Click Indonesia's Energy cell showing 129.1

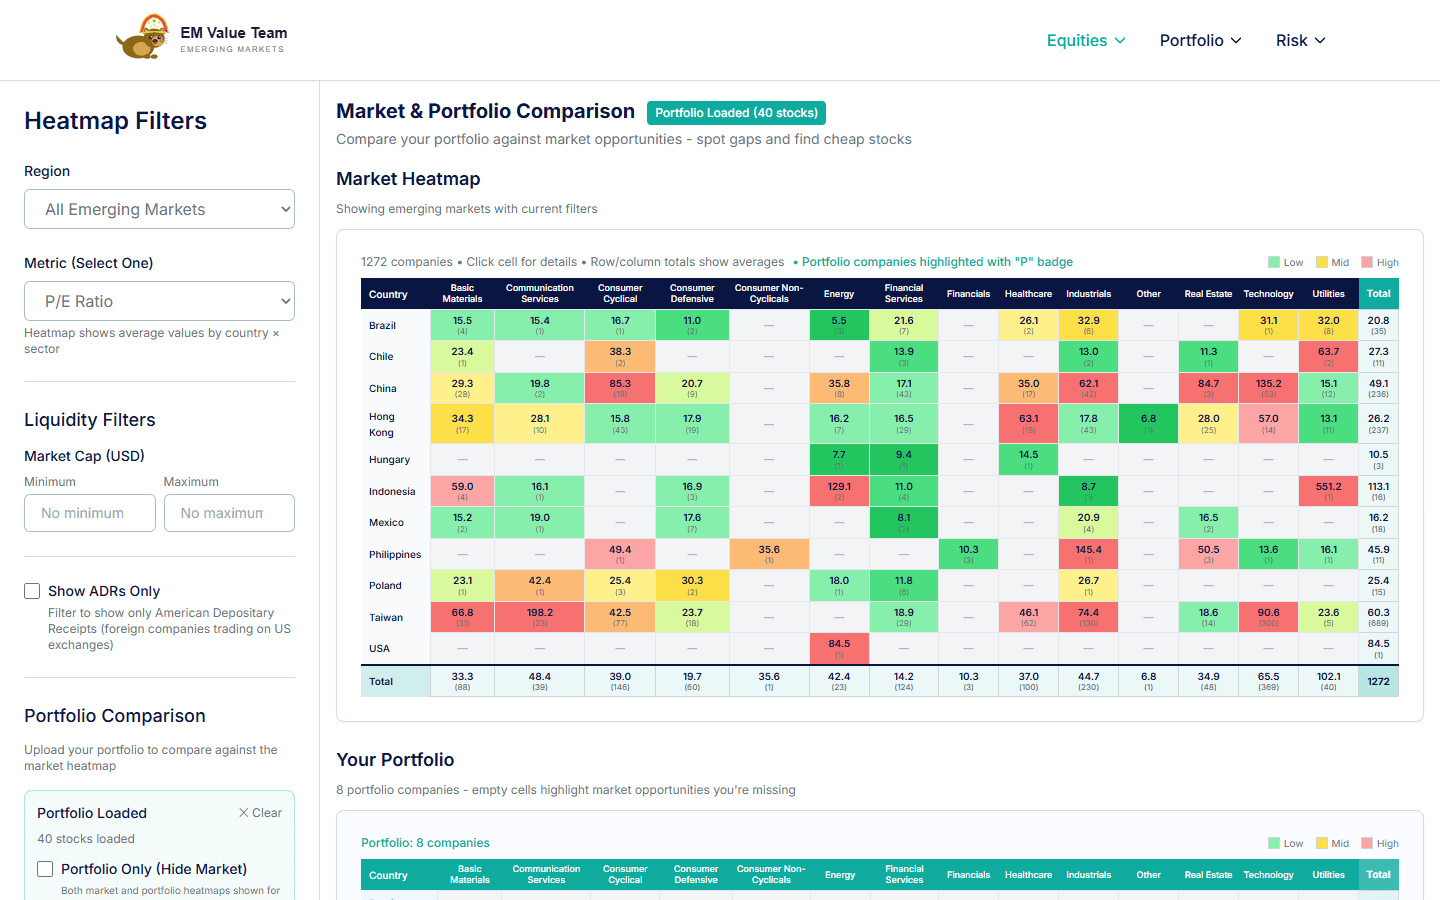tap(839, 490)
